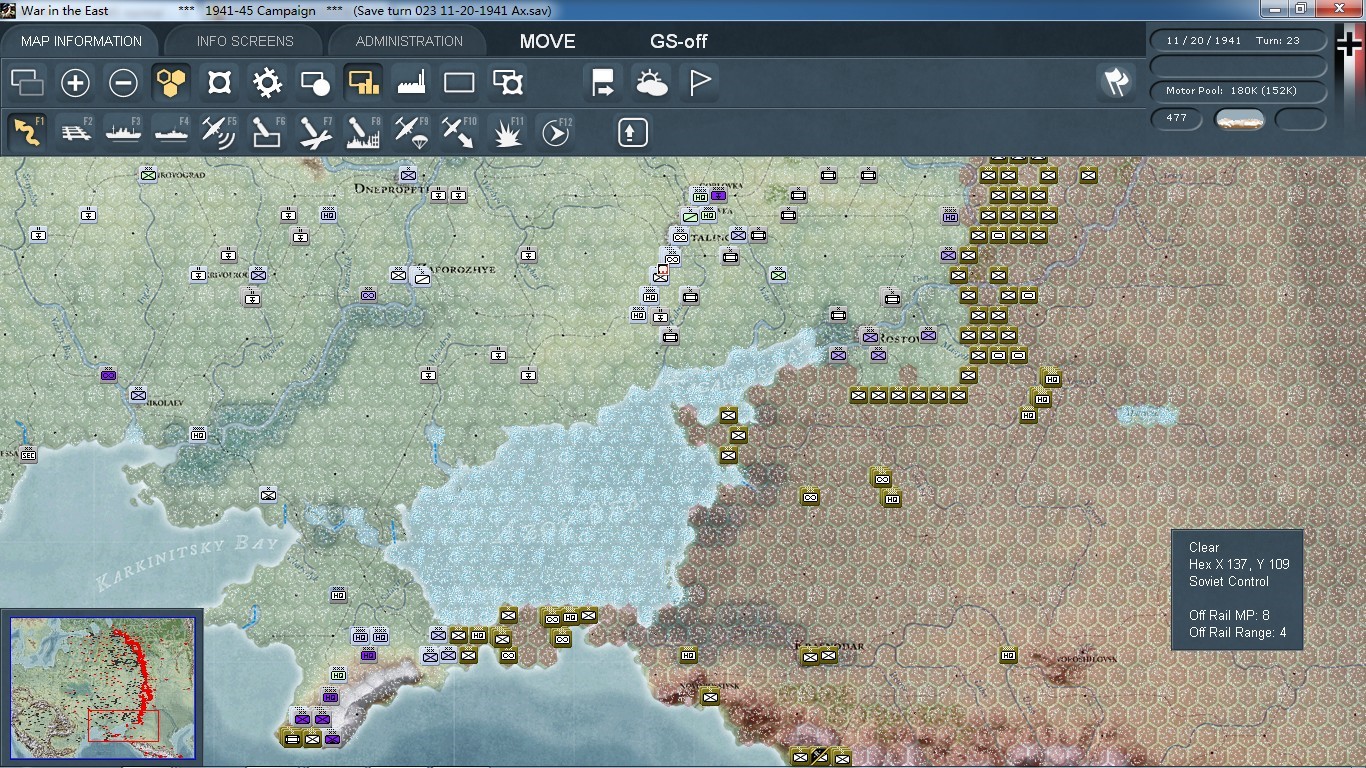Toggle the hex grid display icon
1366x768 pixels.
(172, 82)
